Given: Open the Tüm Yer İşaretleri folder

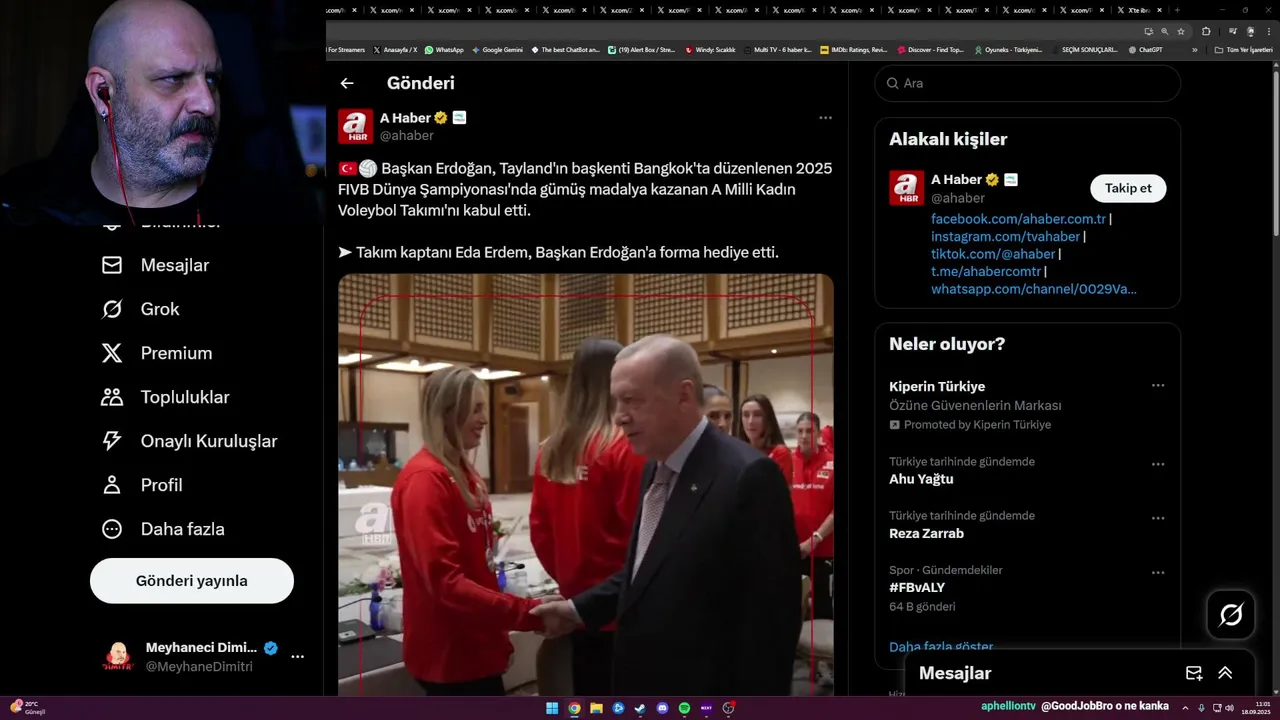Looking at the screenshot, I should coord(1243,49).
